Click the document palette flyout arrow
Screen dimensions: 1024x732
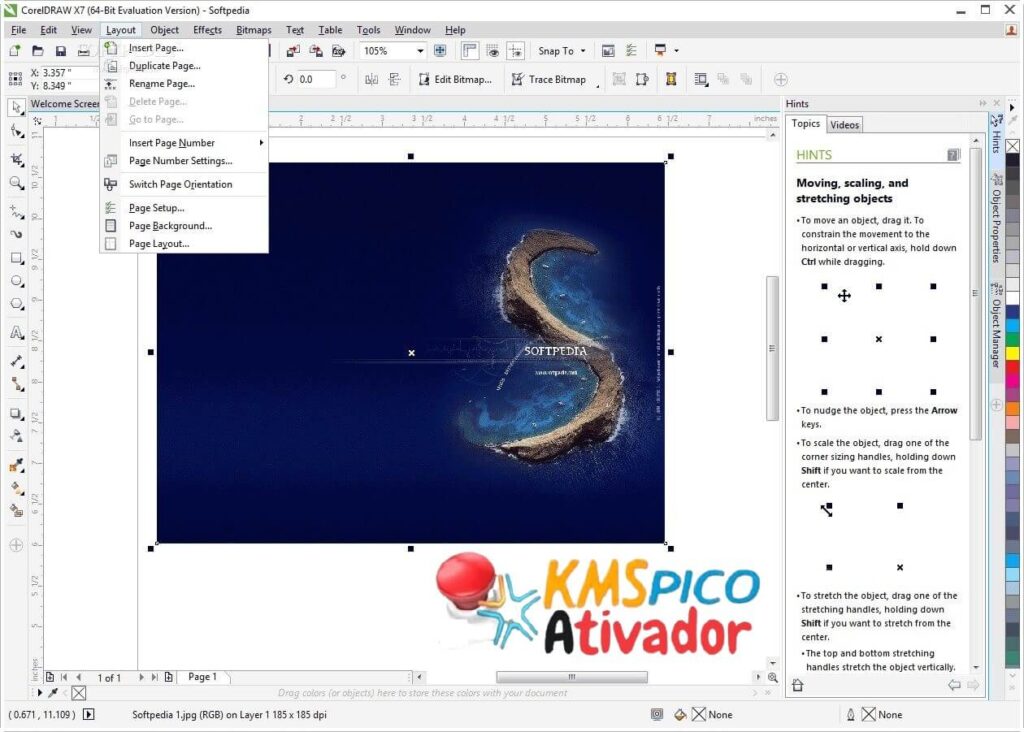[40, 693]
